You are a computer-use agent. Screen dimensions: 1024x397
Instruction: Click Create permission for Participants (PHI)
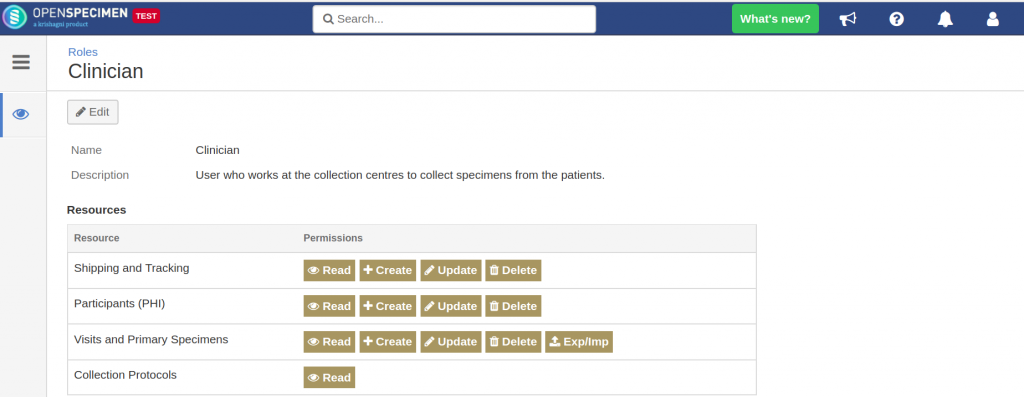(388, 306)
